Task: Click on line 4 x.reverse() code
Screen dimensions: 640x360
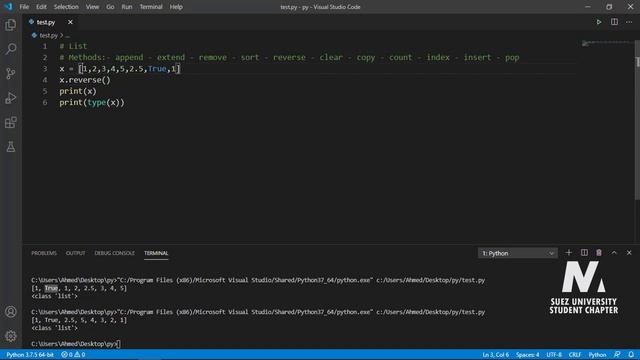Action: 85,80
